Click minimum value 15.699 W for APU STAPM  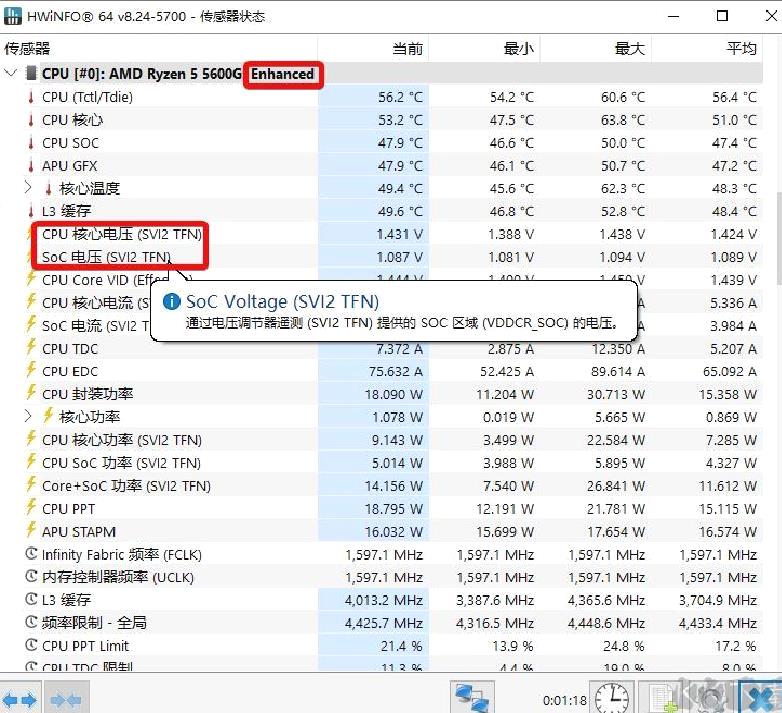[x=505, y=533]
